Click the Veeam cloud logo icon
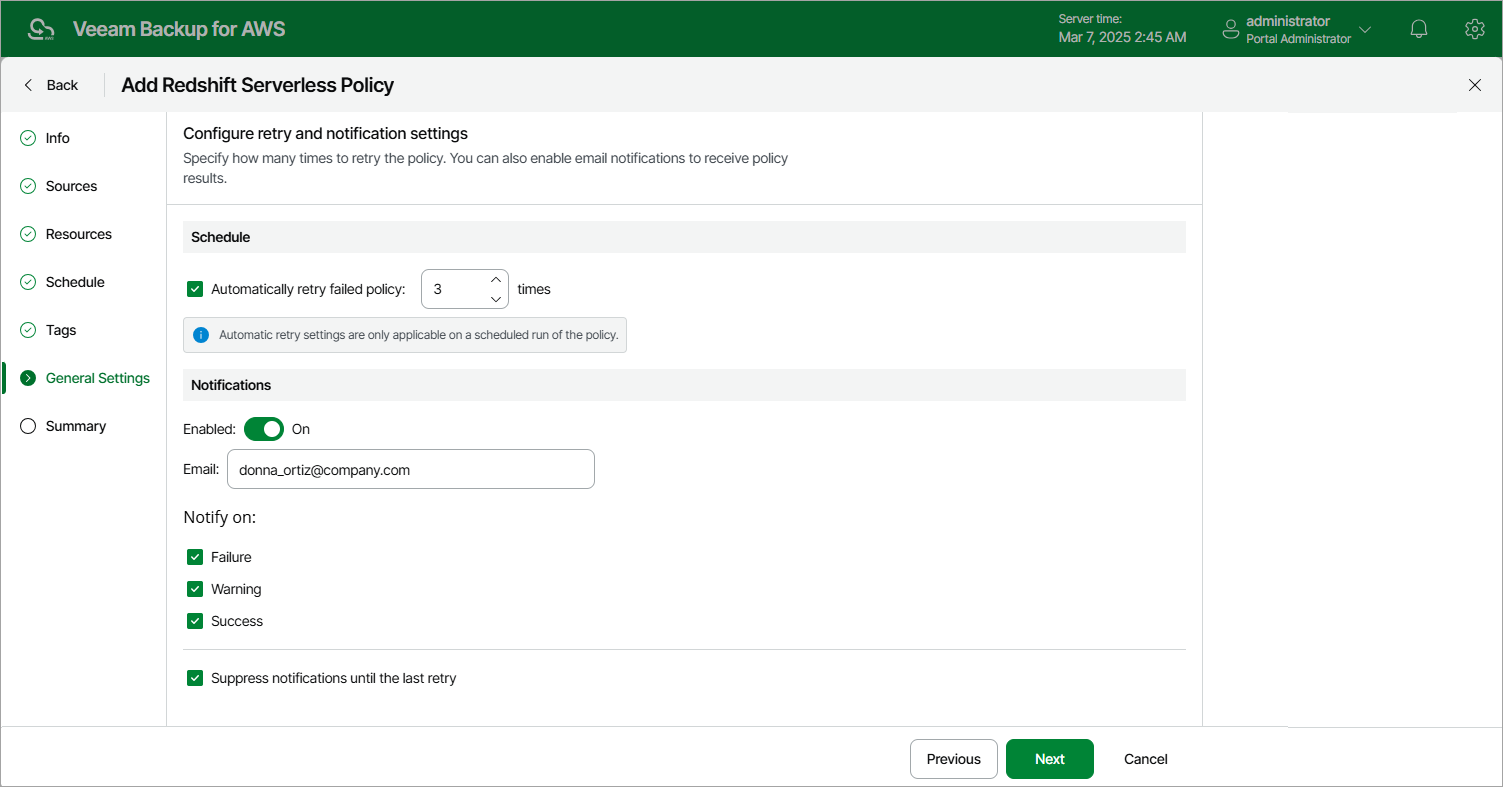This screenshot has width=1503, height=787. (x=41, y=29)
